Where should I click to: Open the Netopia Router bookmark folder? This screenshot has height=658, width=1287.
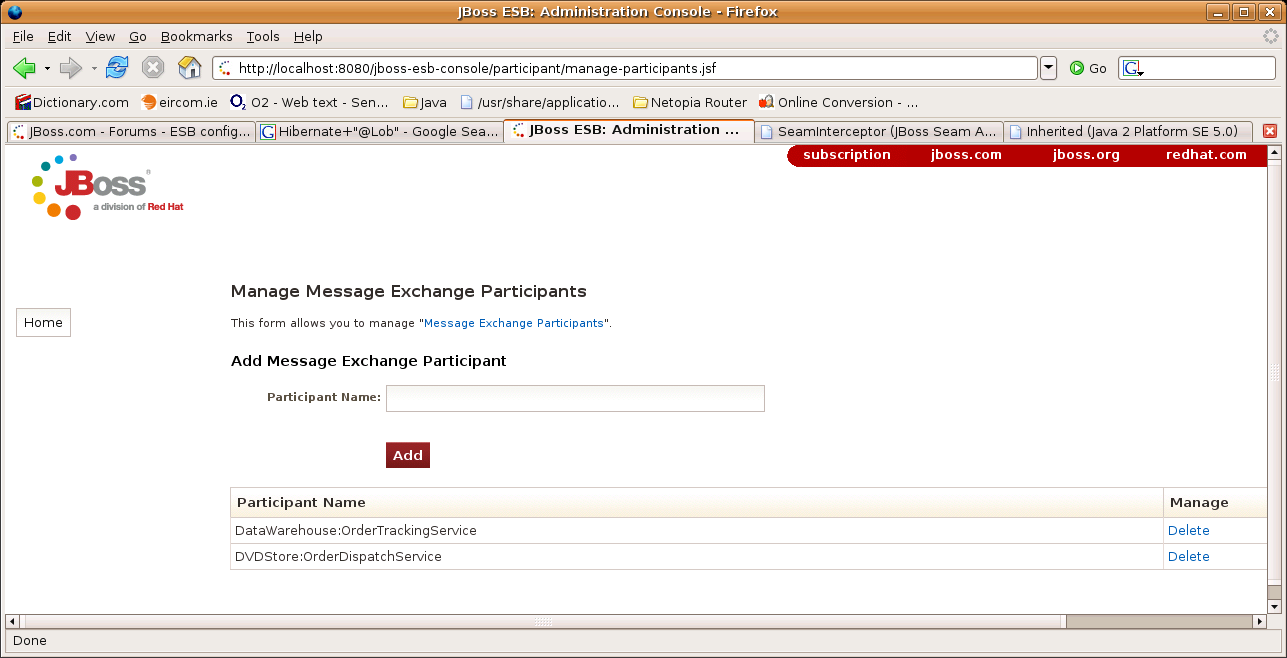pos(690,102)
